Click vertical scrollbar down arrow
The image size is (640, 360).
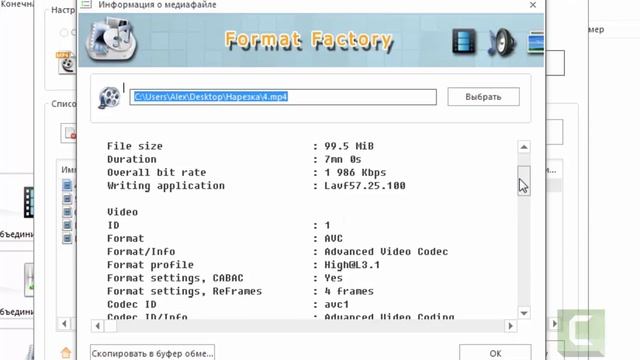(524, 313)
